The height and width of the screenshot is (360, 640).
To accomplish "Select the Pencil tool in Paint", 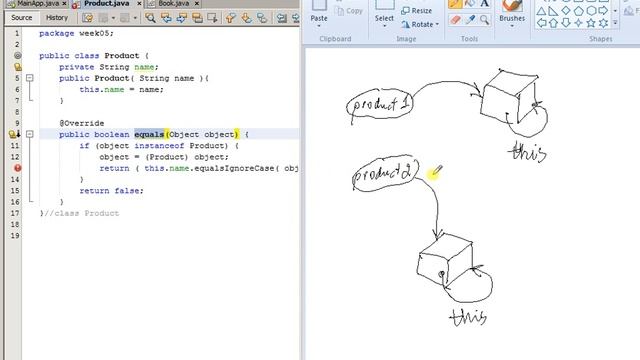I will coord(456,4).
